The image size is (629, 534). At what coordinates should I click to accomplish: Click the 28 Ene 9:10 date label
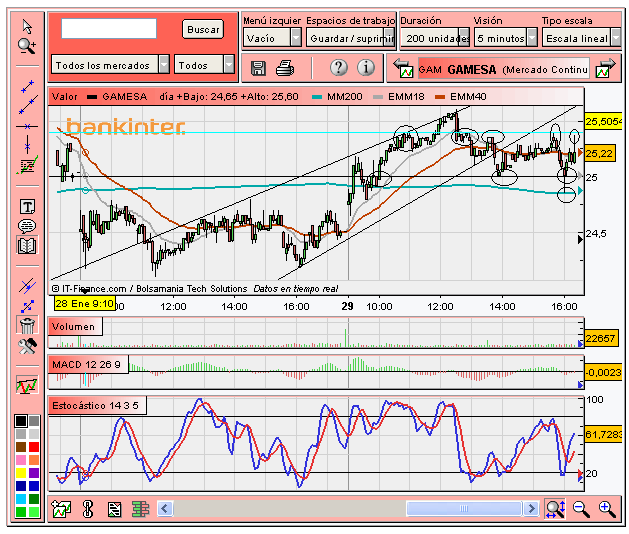(x=85, y=303)
